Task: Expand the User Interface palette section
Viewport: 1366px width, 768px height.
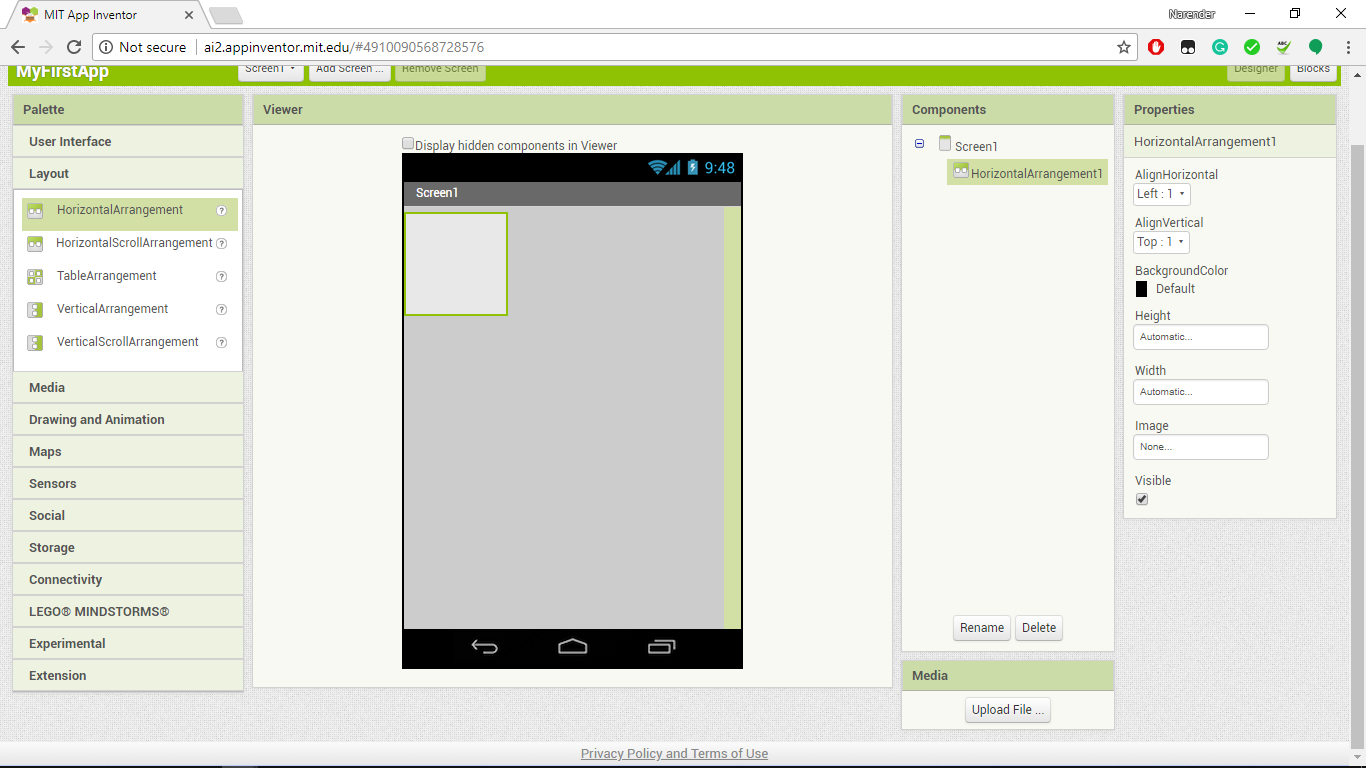Action: 128,142
